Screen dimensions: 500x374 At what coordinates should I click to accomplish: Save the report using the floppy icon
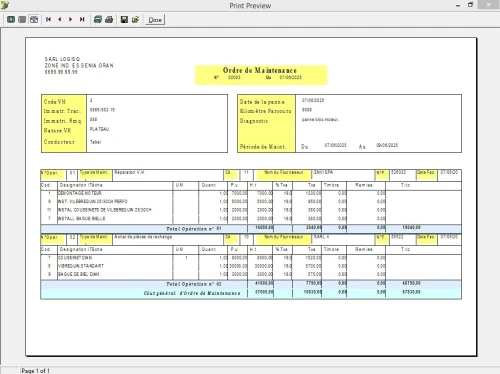point(124,19)
